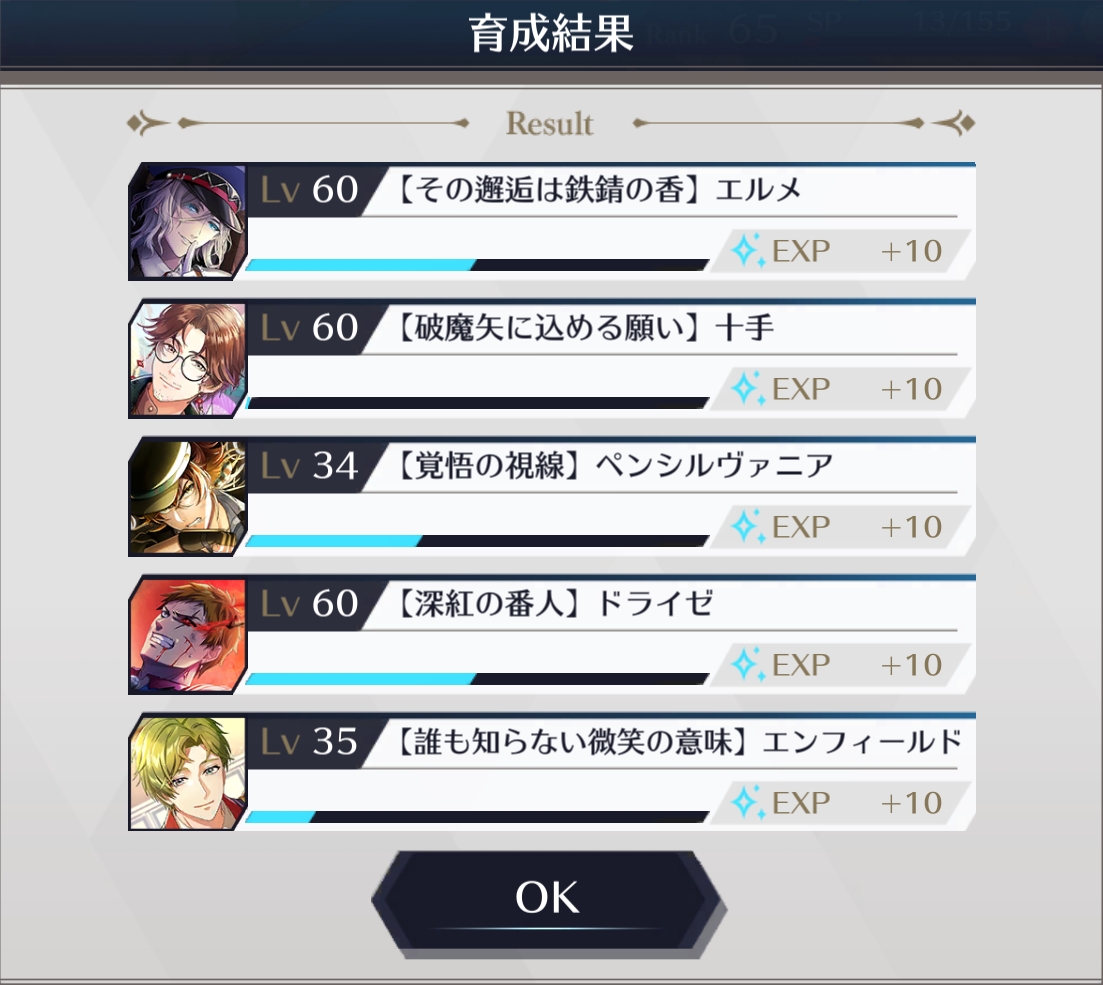Screen dimensions: 1103x985
Task: Click the 育成結果 header title
Action: point(551,34)
